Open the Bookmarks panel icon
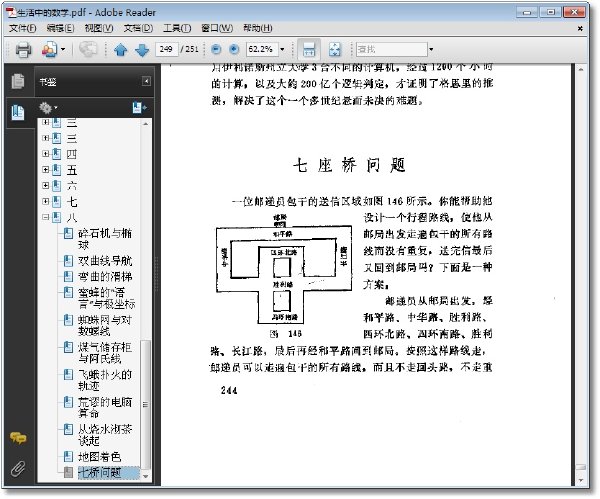The image size is (600, 499). click(x=18, y=112)
